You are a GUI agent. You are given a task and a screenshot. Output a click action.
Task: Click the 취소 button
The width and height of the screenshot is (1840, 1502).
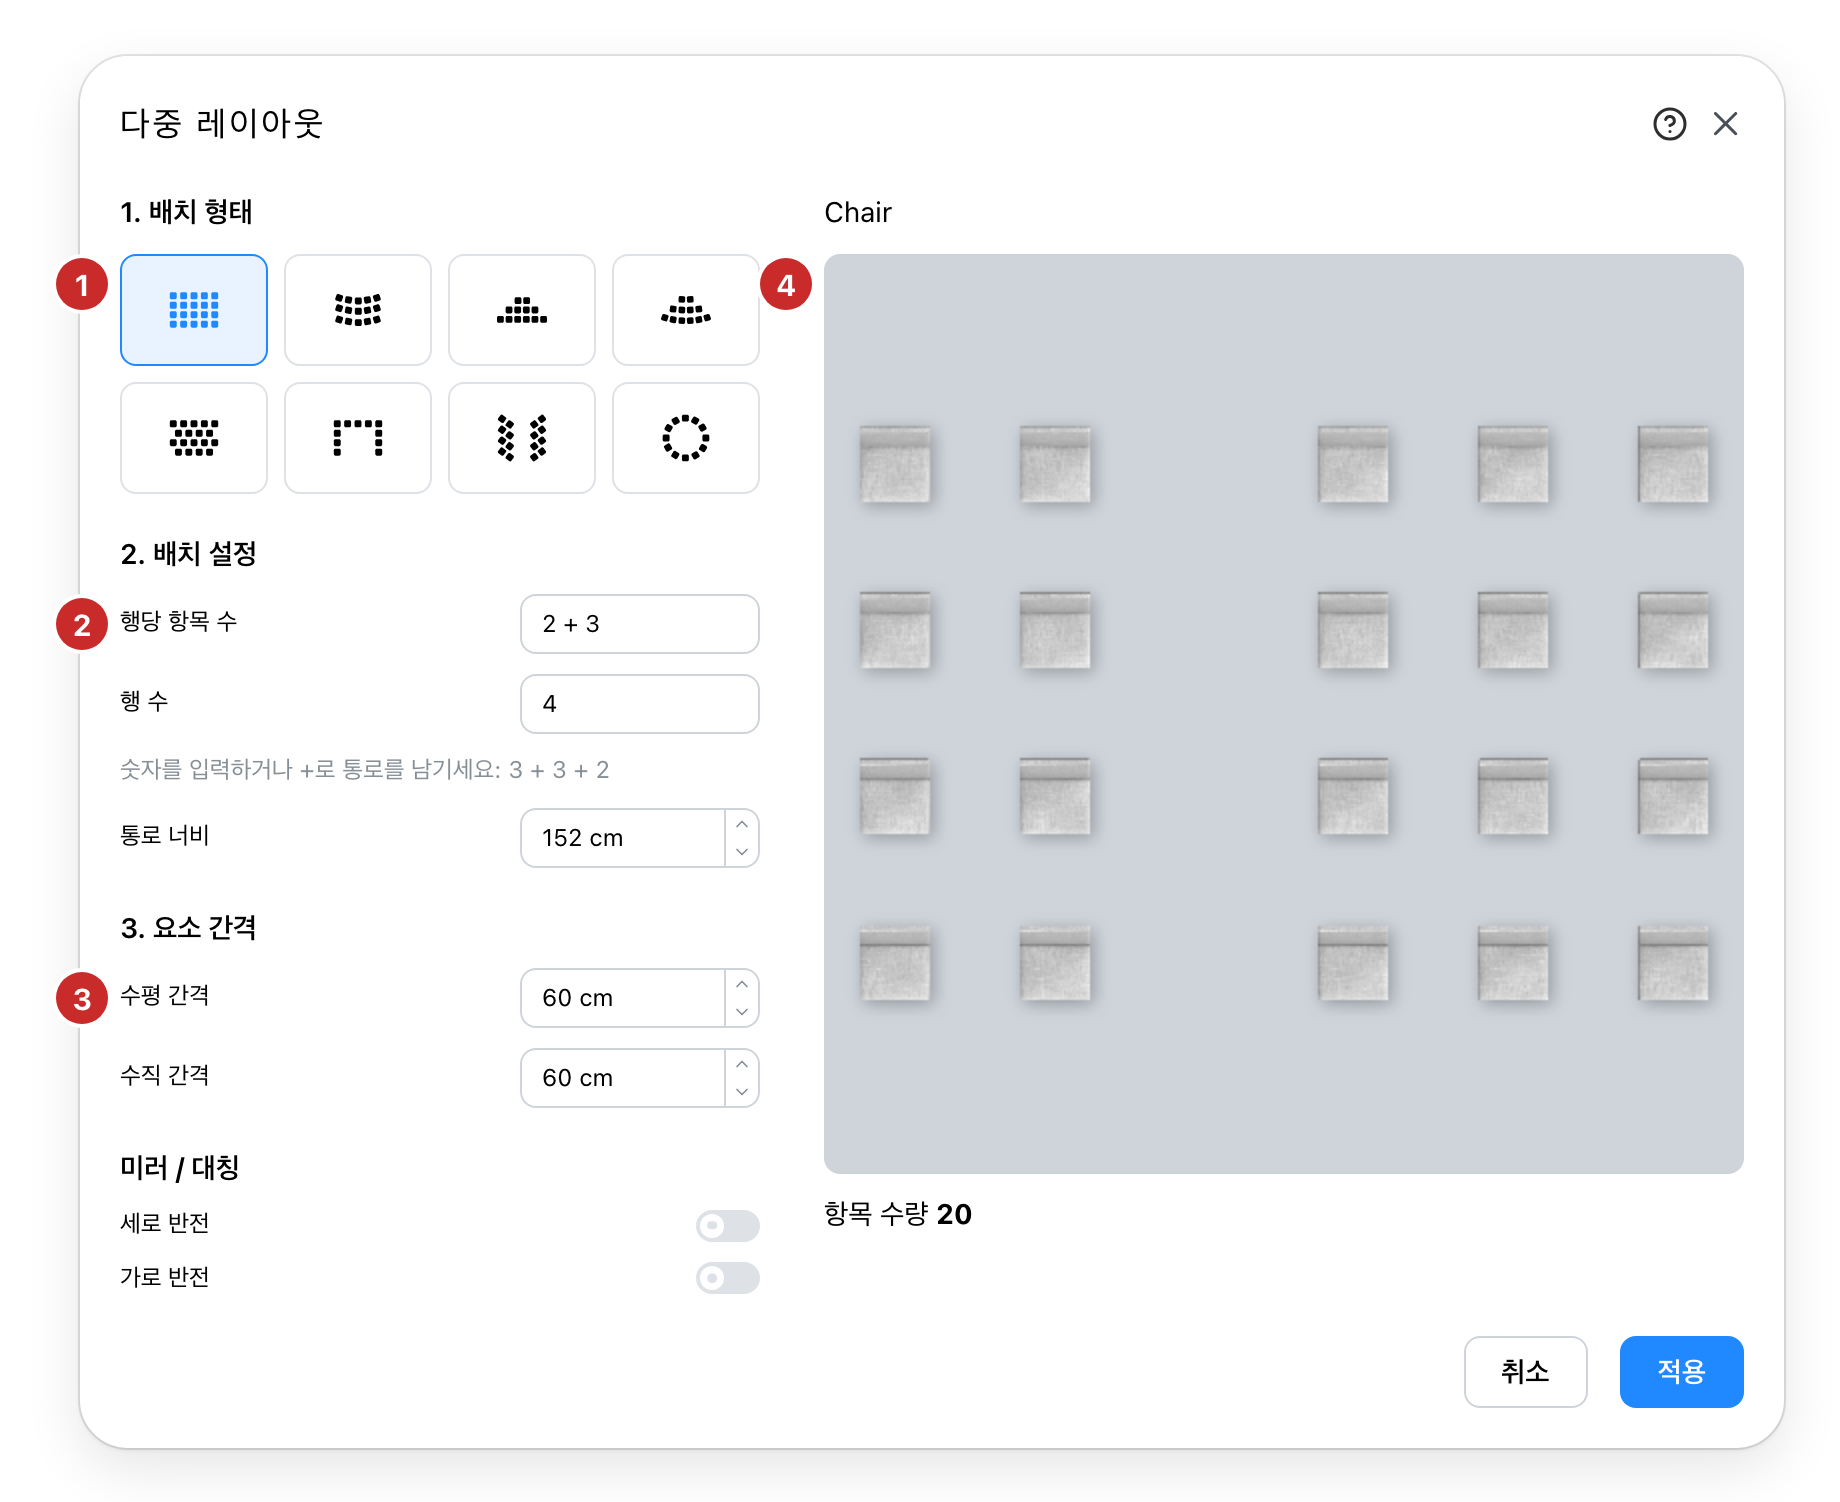(1525, 1371)
